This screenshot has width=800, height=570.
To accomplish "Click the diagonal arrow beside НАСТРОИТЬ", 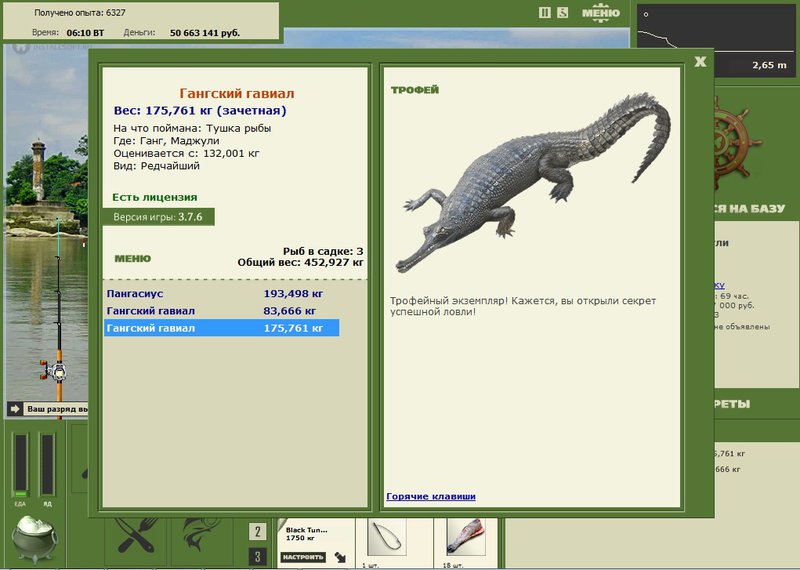I will [x=340, y=557].
